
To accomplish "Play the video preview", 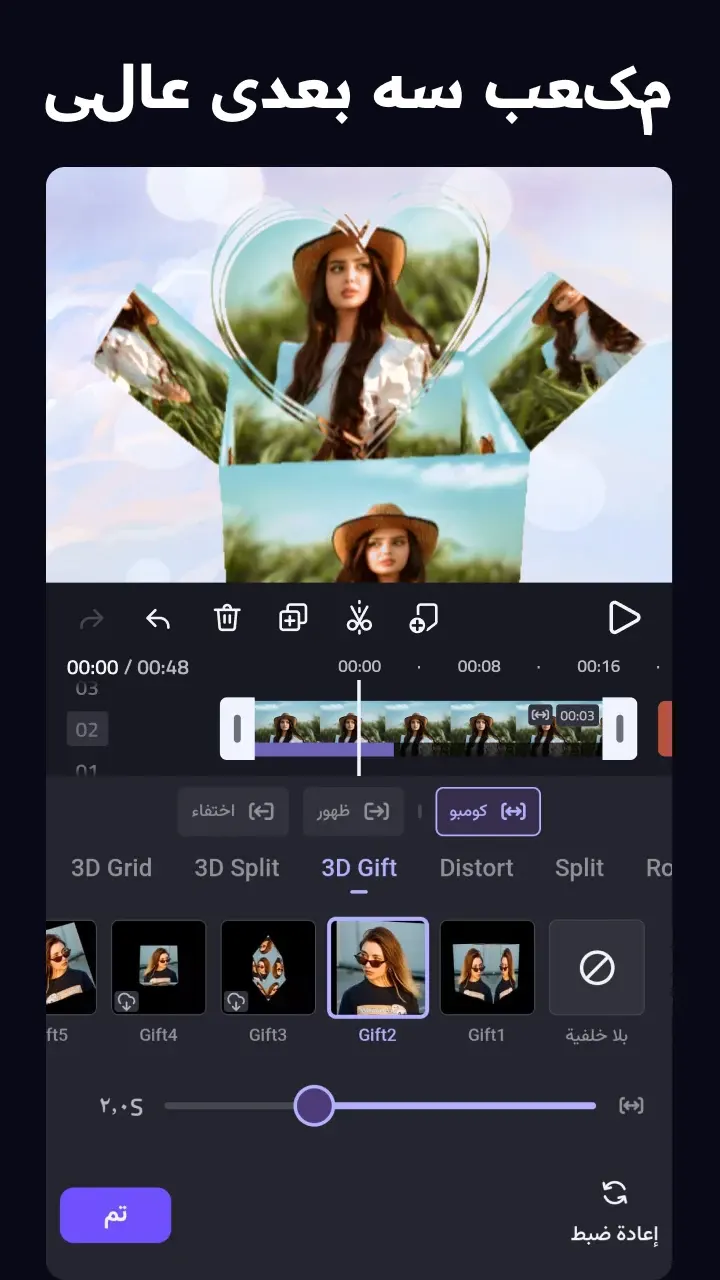I will [624, 618].
